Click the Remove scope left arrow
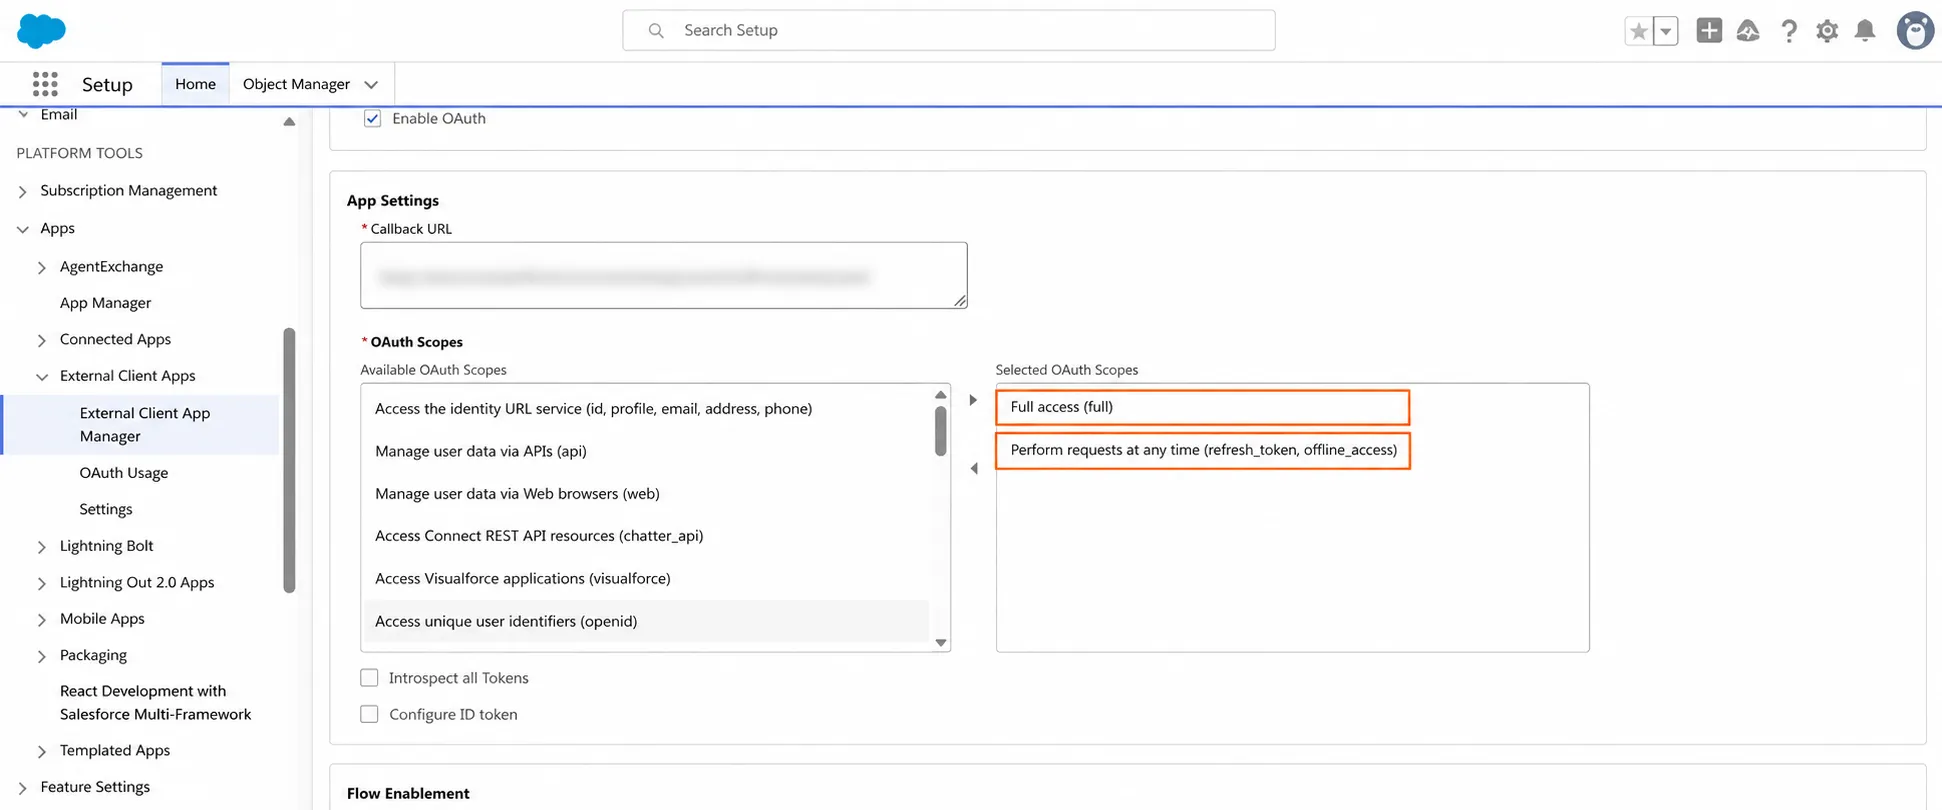The width and height of the screenshot is (1942, 810). point(973,468)
